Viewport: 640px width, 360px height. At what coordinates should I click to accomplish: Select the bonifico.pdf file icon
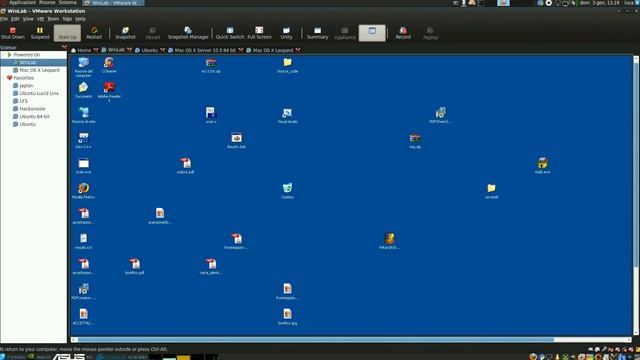pos(134,266)
